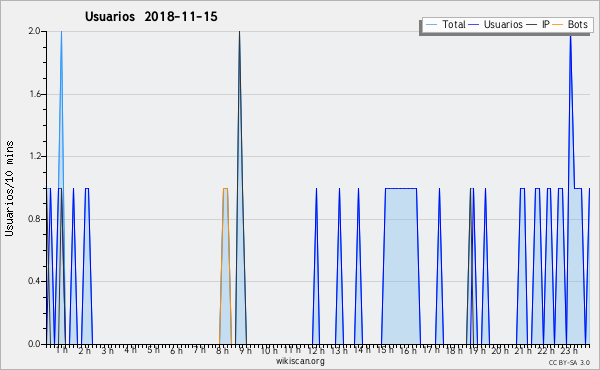Click the chart title Usuarios 2018-11-15
Image resolution: width=600 pixels, height=370 pixels.
click(151, 16)
